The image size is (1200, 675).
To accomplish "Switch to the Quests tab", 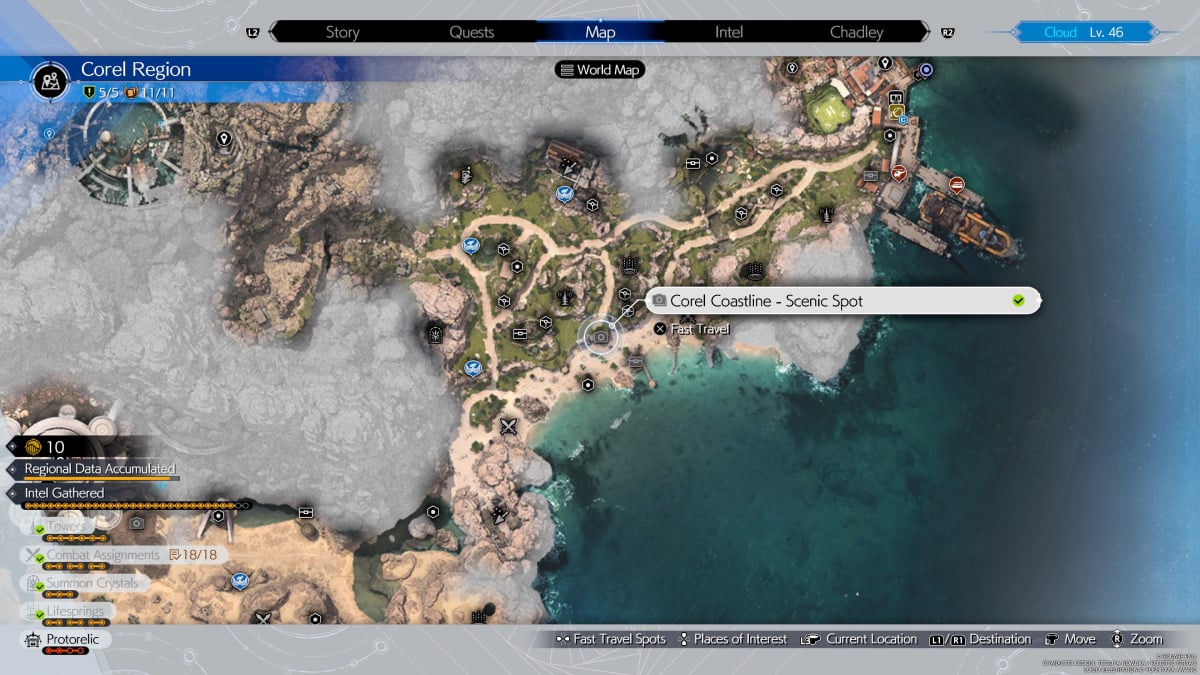I will pos(471,32).
